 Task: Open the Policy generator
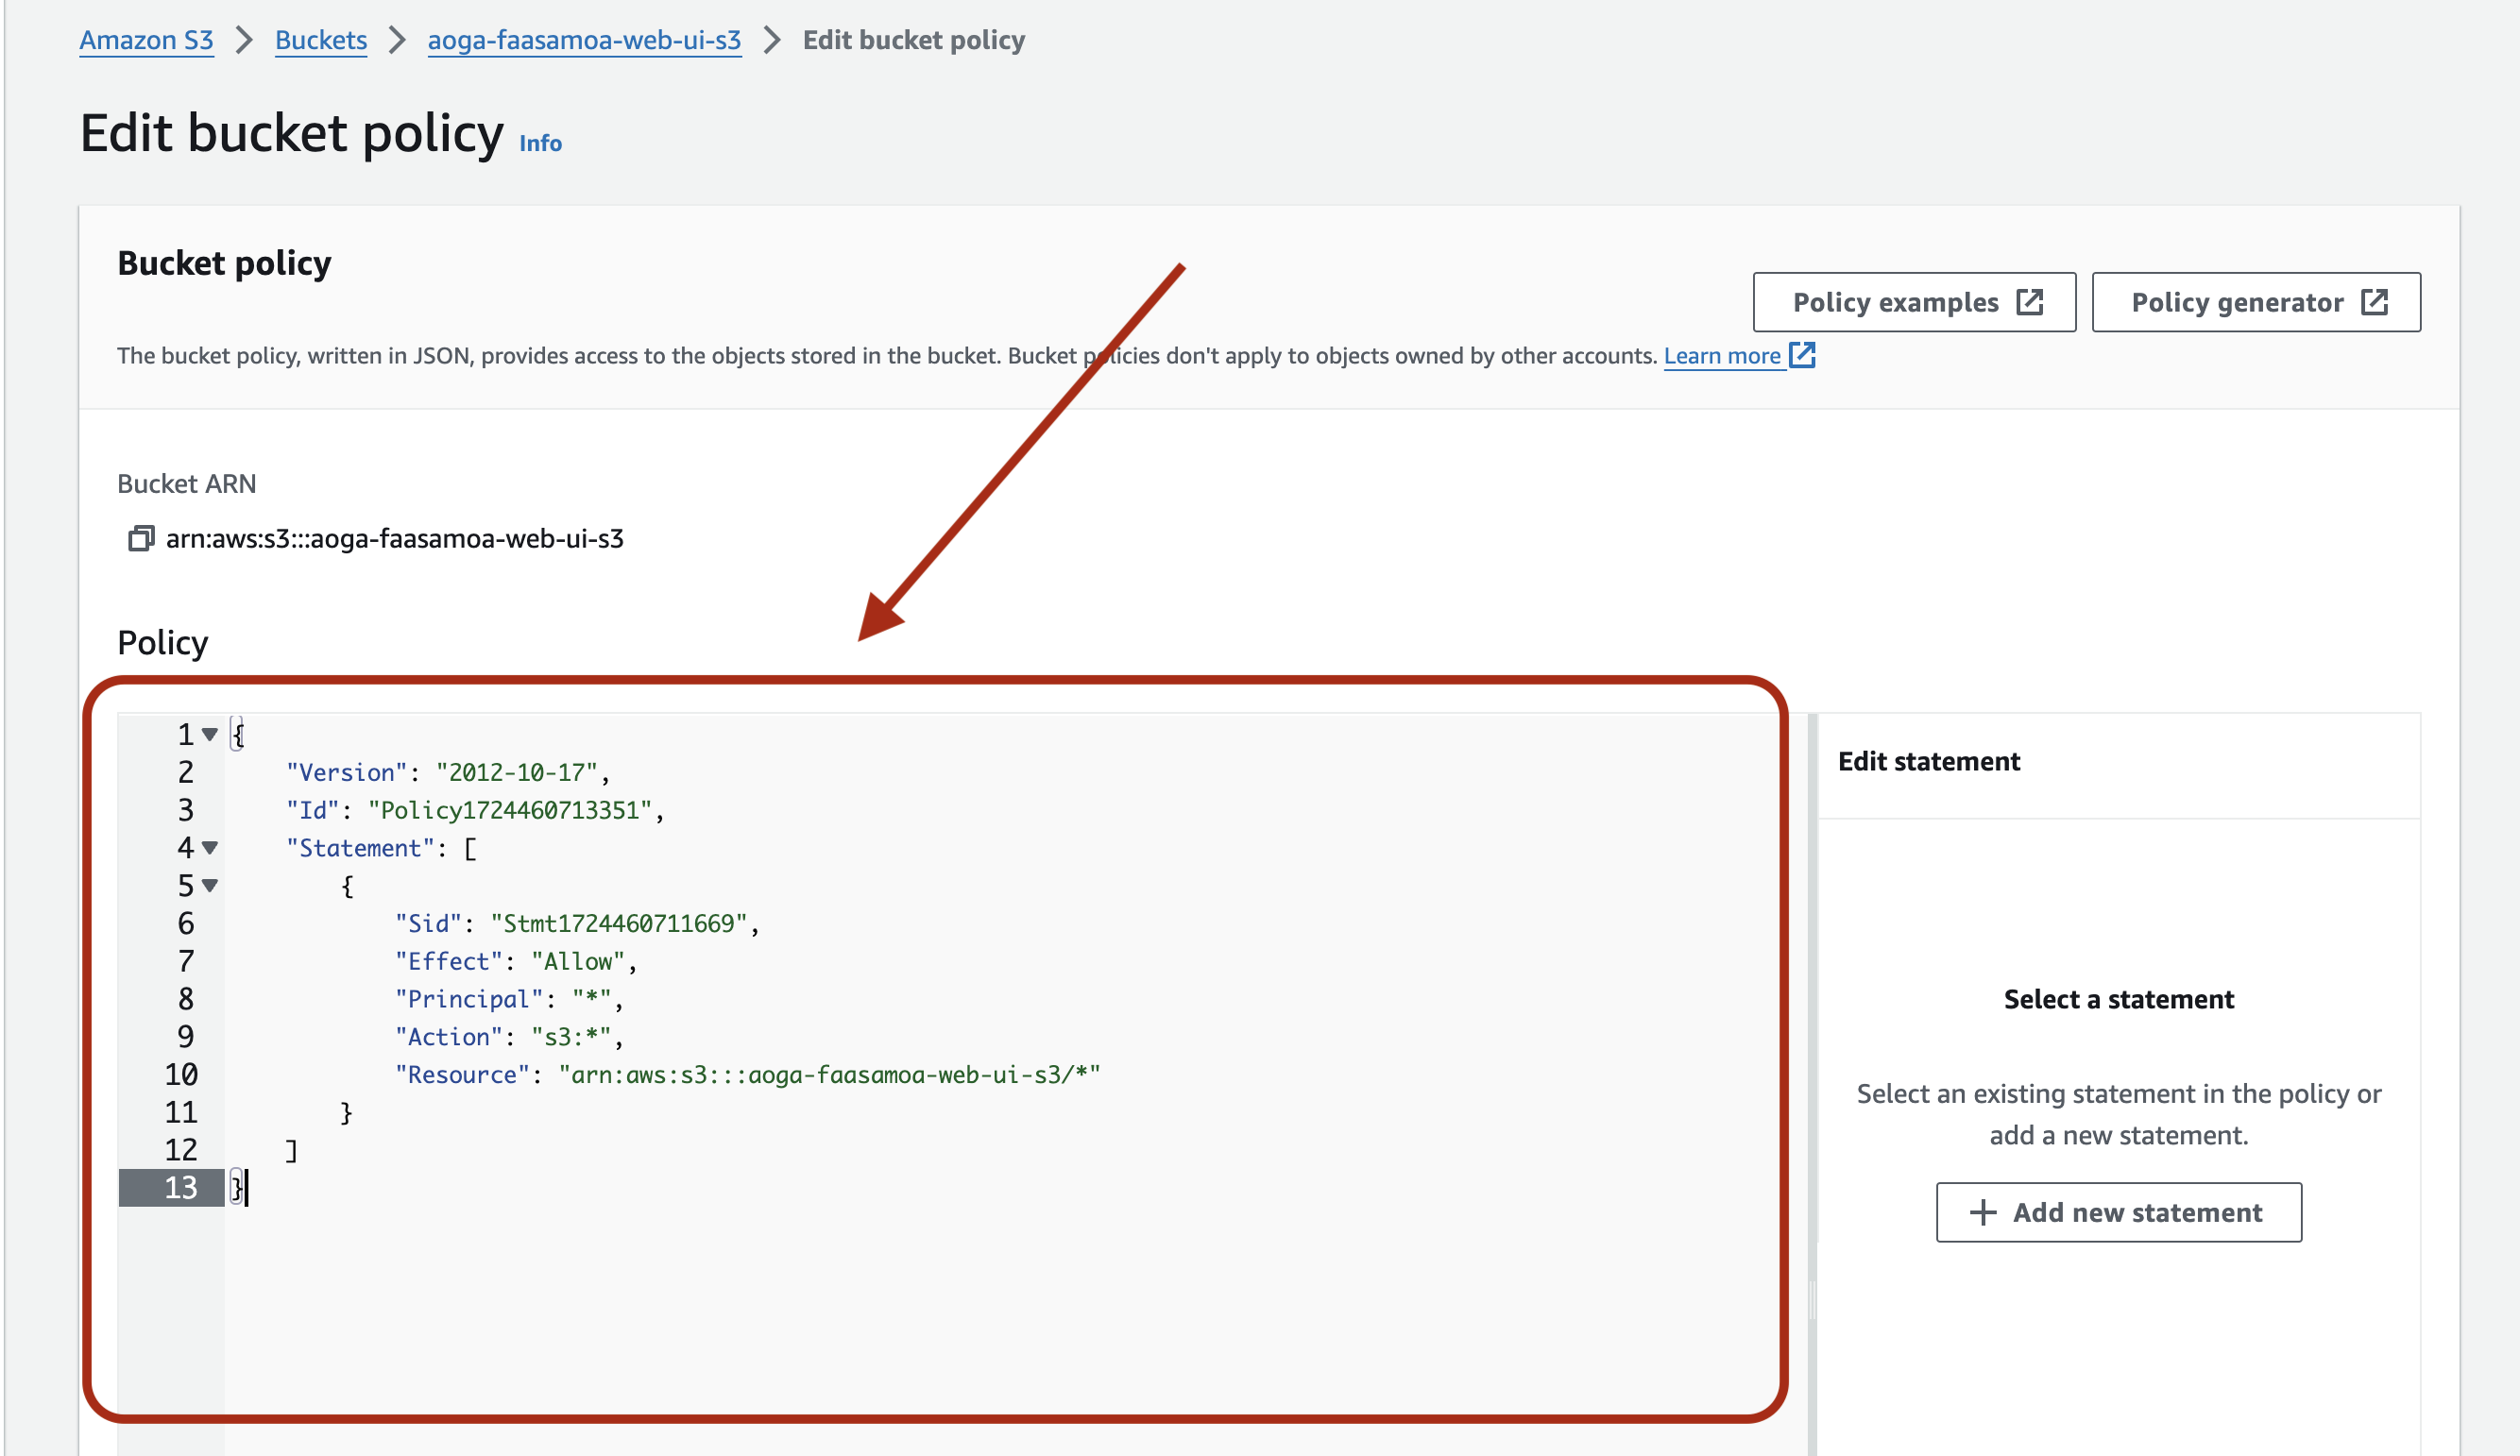click(x=2256, y=302)
